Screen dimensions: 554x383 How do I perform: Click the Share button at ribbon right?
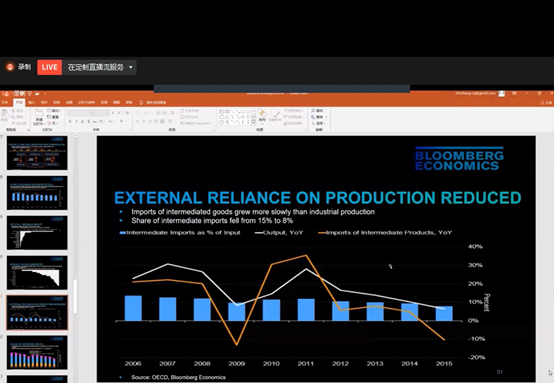(546, 103)
